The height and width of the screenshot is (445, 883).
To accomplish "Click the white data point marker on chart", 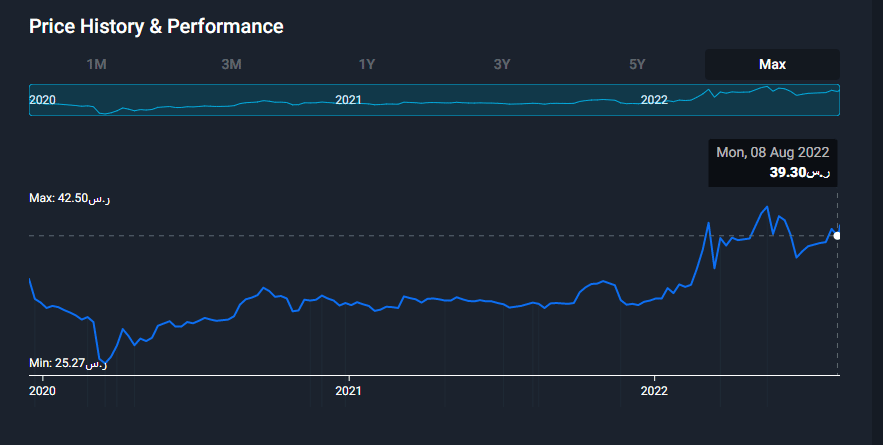I will tap(837, 236).
